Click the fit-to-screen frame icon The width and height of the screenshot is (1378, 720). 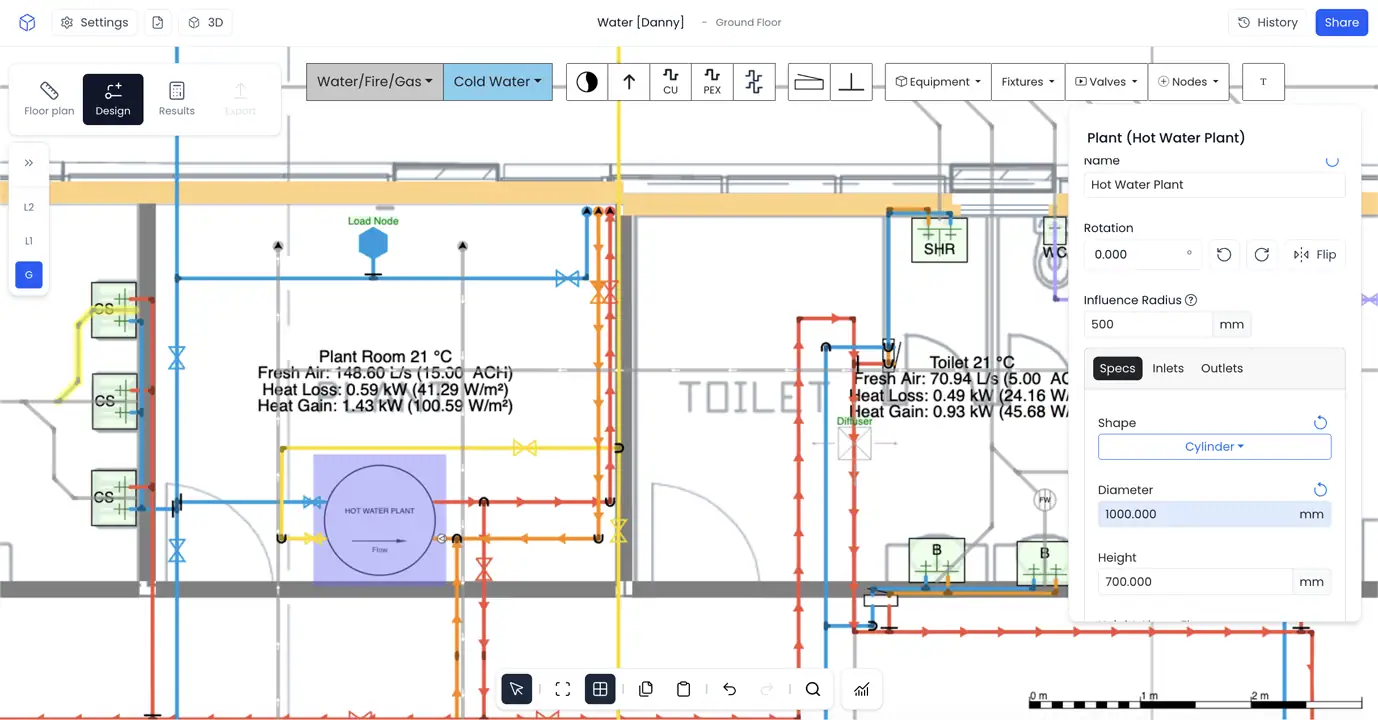(x=563, y=689)
